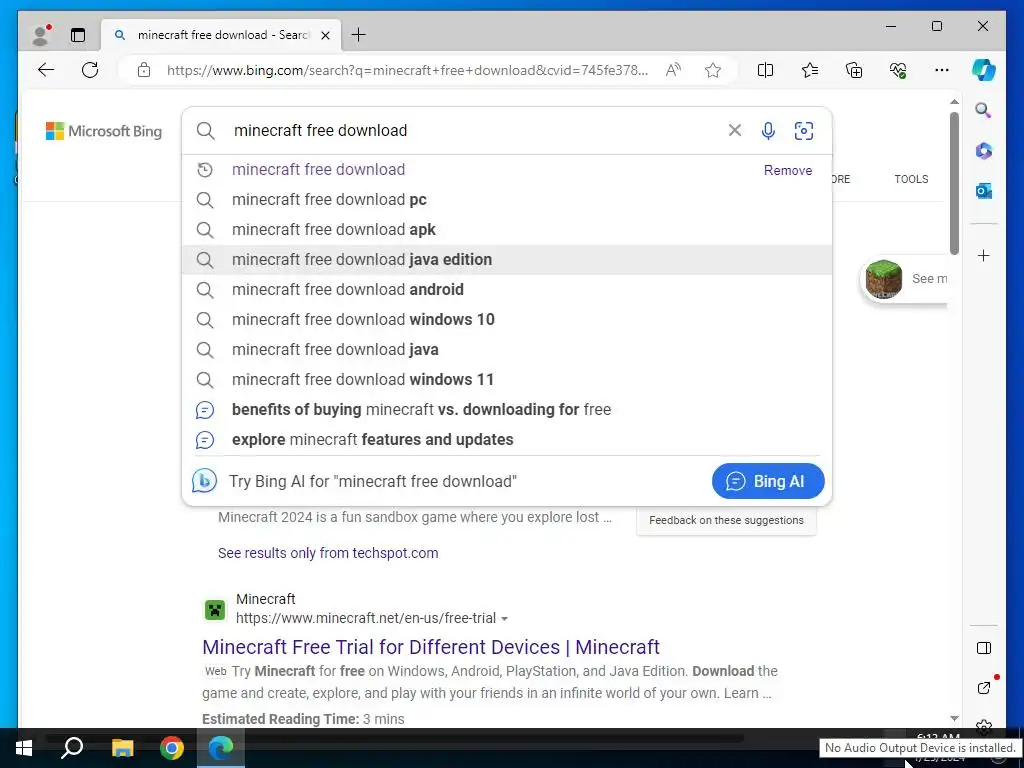Open the Collections icon

coord(854,70)
